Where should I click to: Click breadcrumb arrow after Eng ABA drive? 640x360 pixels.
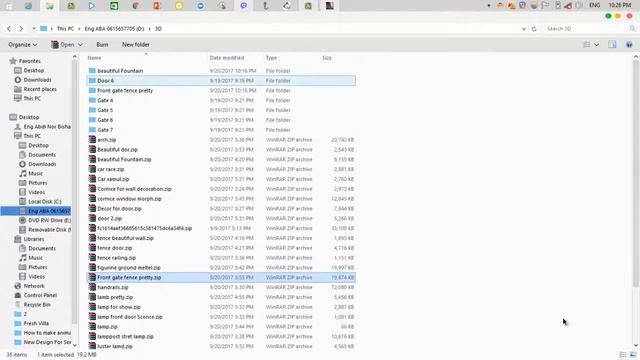[x=150, y=29]
